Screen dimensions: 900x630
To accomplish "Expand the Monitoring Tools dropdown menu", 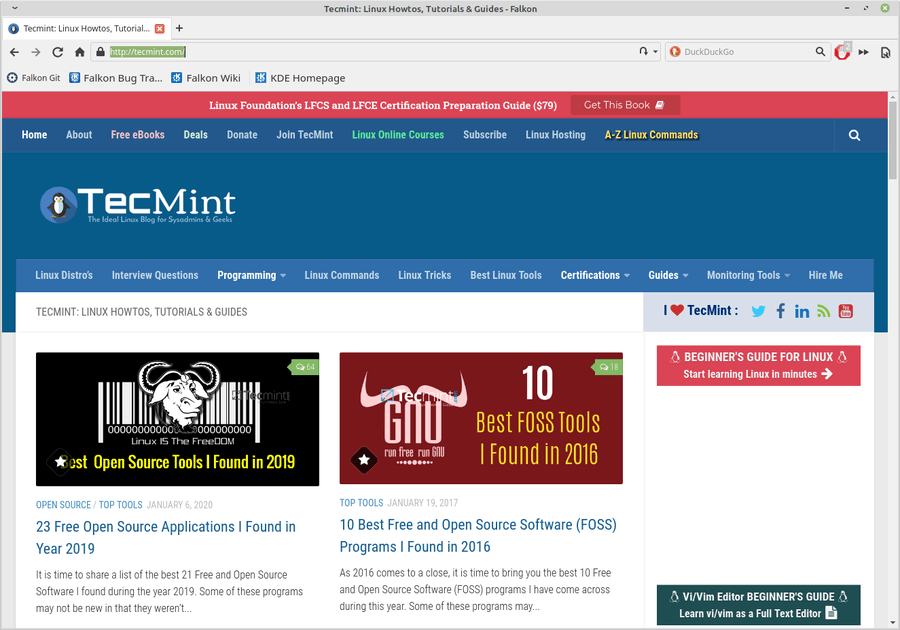I will [748, 275].
